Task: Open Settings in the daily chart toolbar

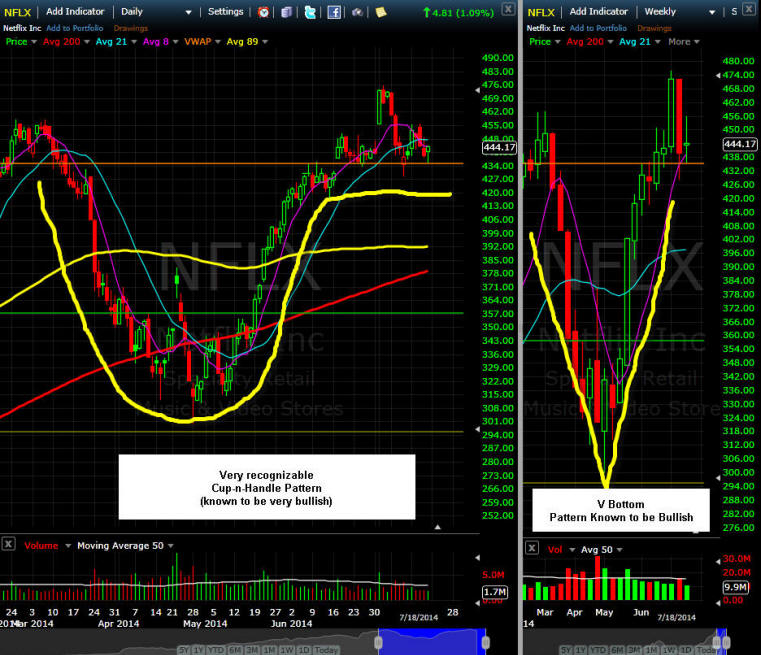Action: point(225,12)
